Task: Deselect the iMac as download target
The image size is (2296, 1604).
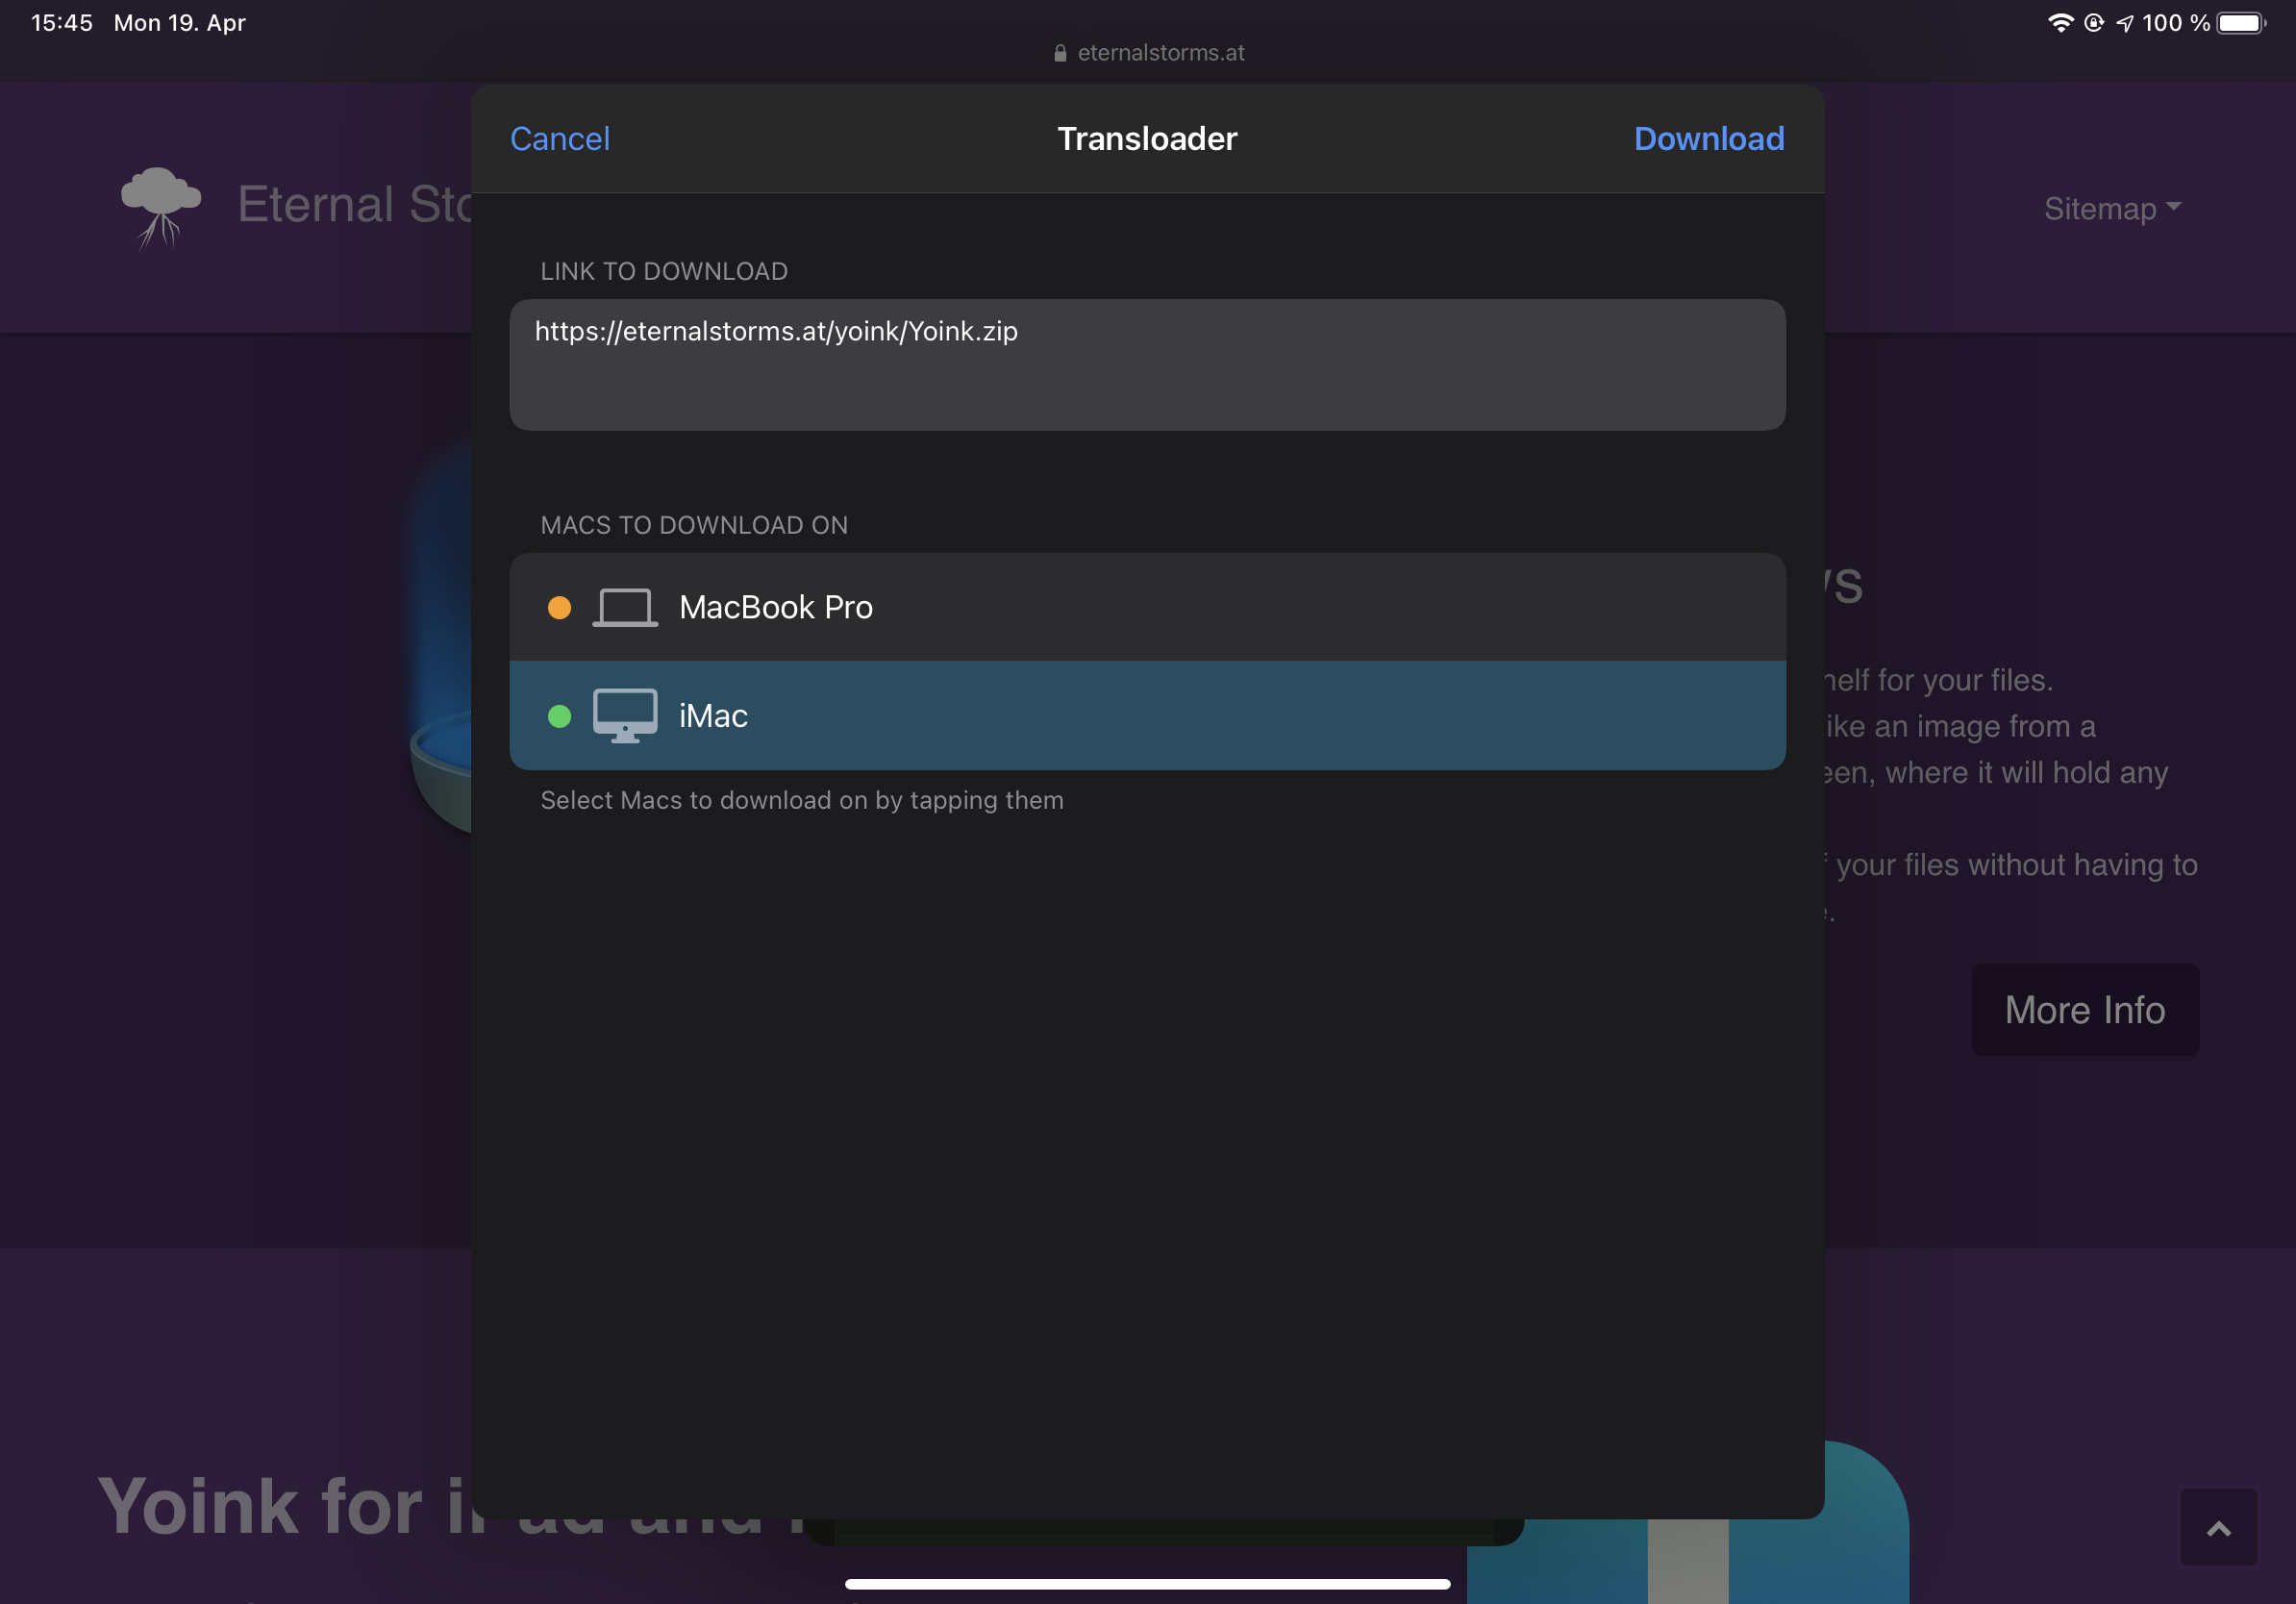Action: (x=1146, y=714)
